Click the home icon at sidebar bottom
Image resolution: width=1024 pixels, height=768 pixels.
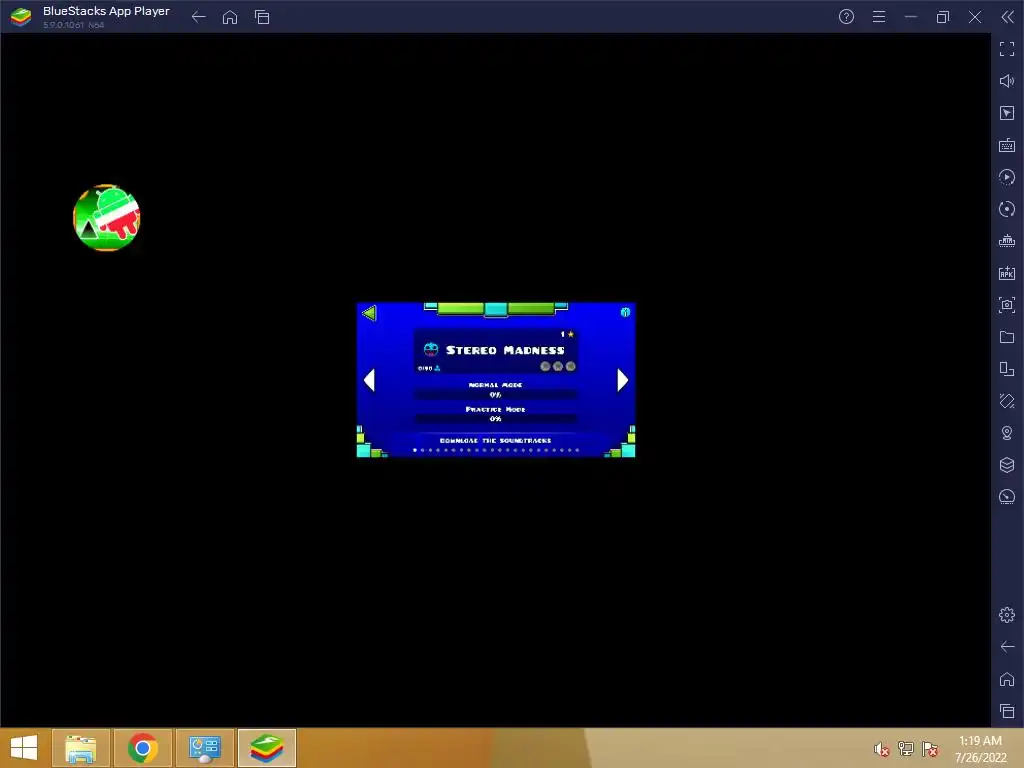tap(1006, 679)
